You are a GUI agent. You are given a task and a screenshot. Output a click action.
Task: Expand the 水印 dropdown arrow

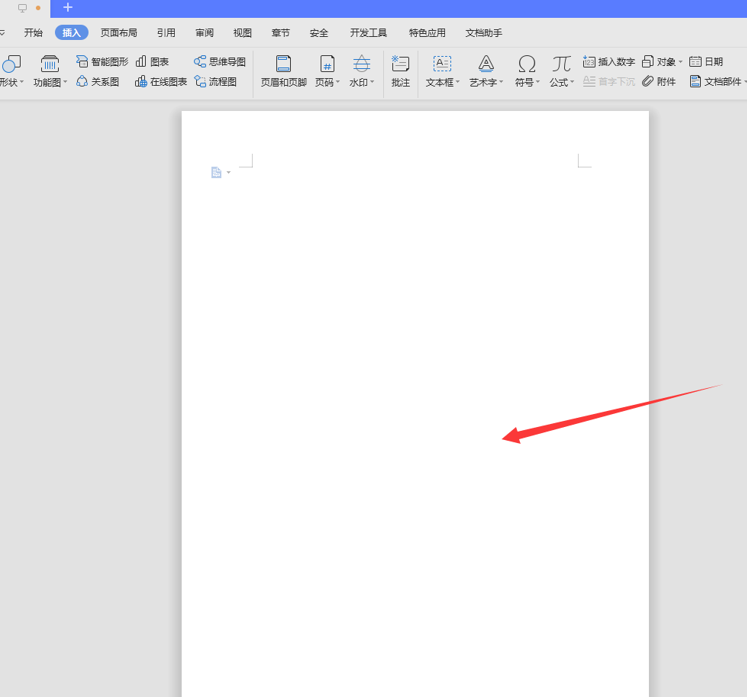pos(372,82)
